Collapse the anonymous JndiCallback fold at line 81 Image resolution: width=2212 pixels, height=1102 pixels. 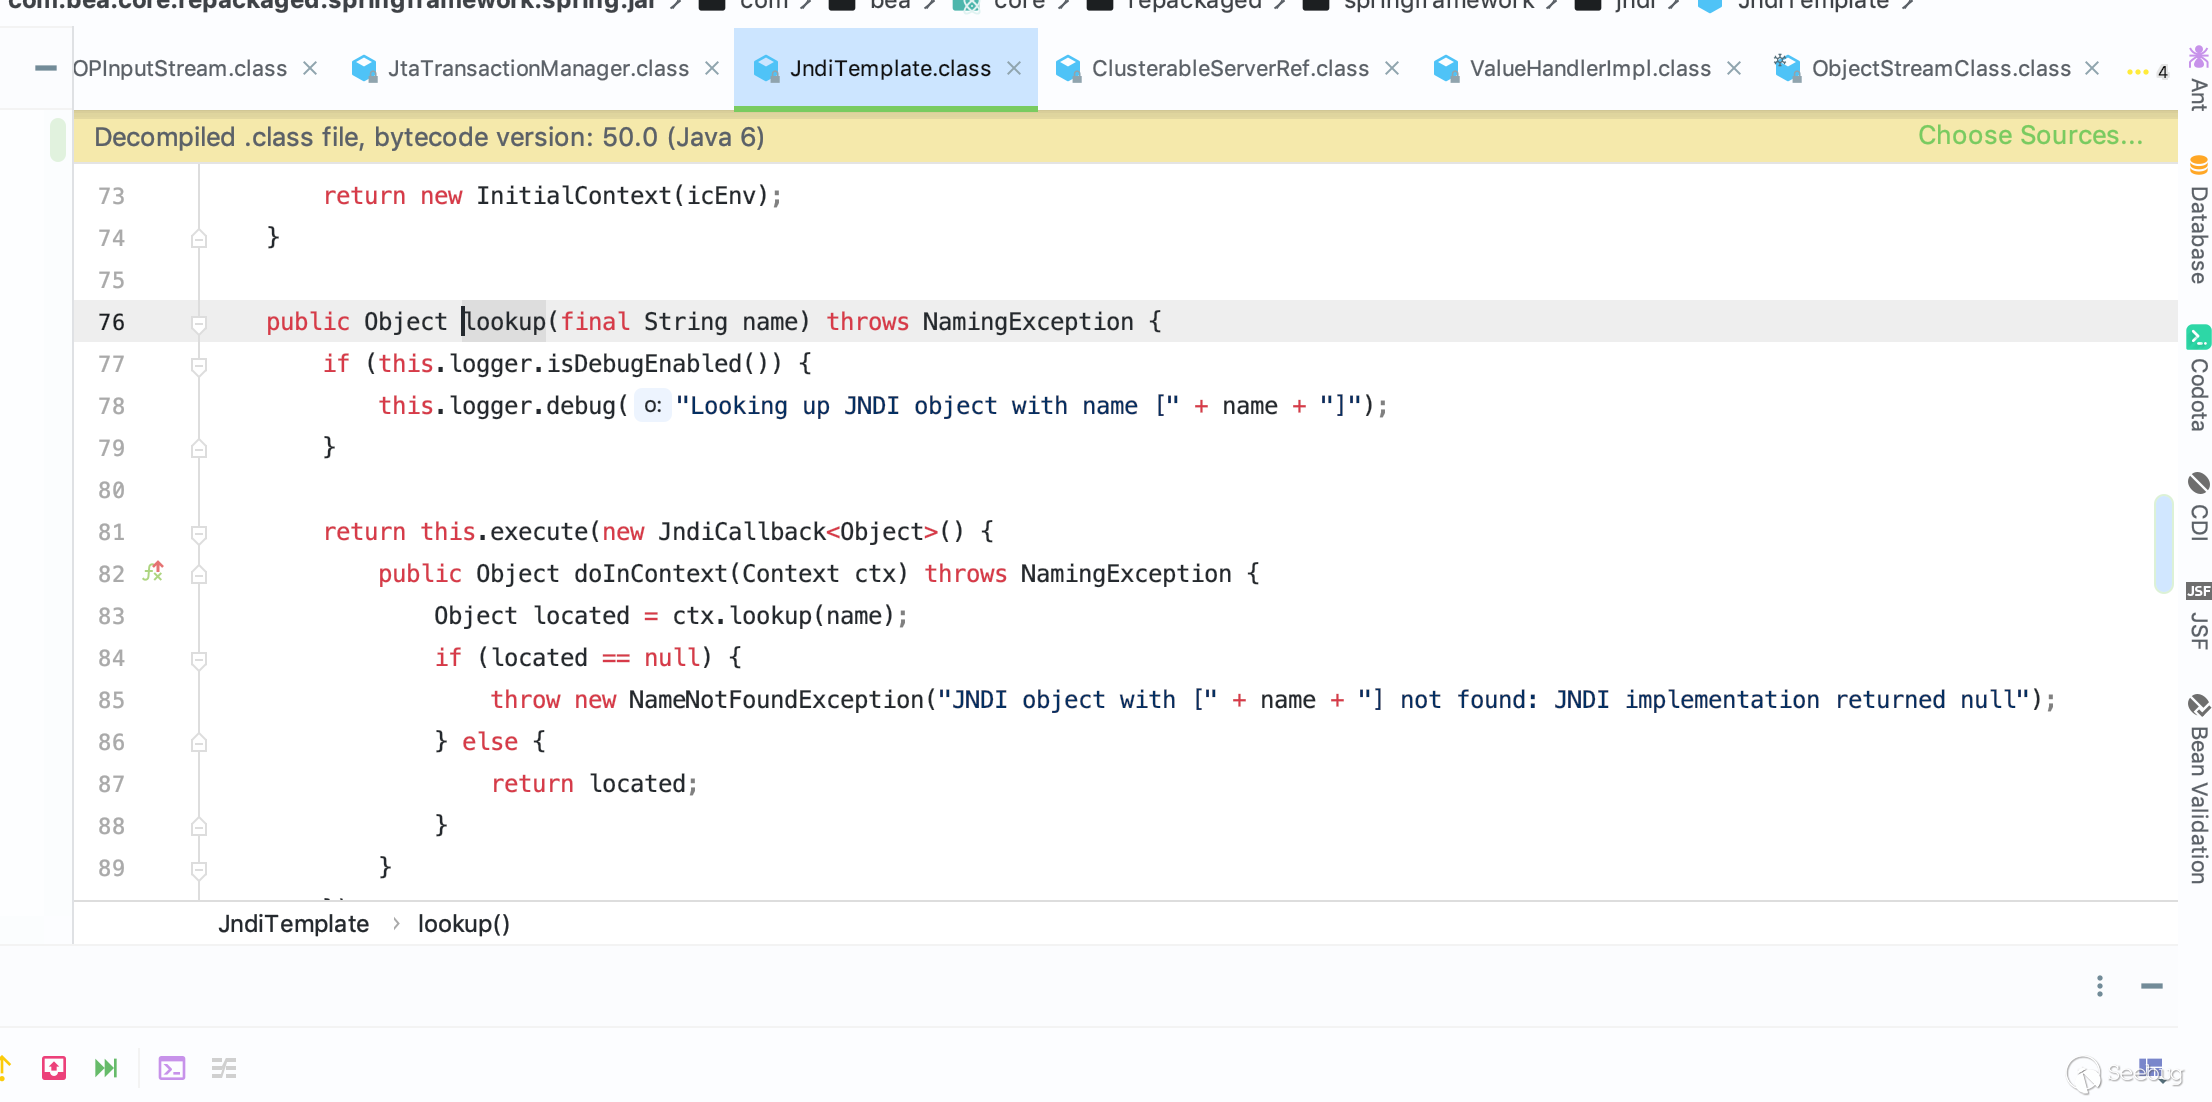tap(199, 533)
